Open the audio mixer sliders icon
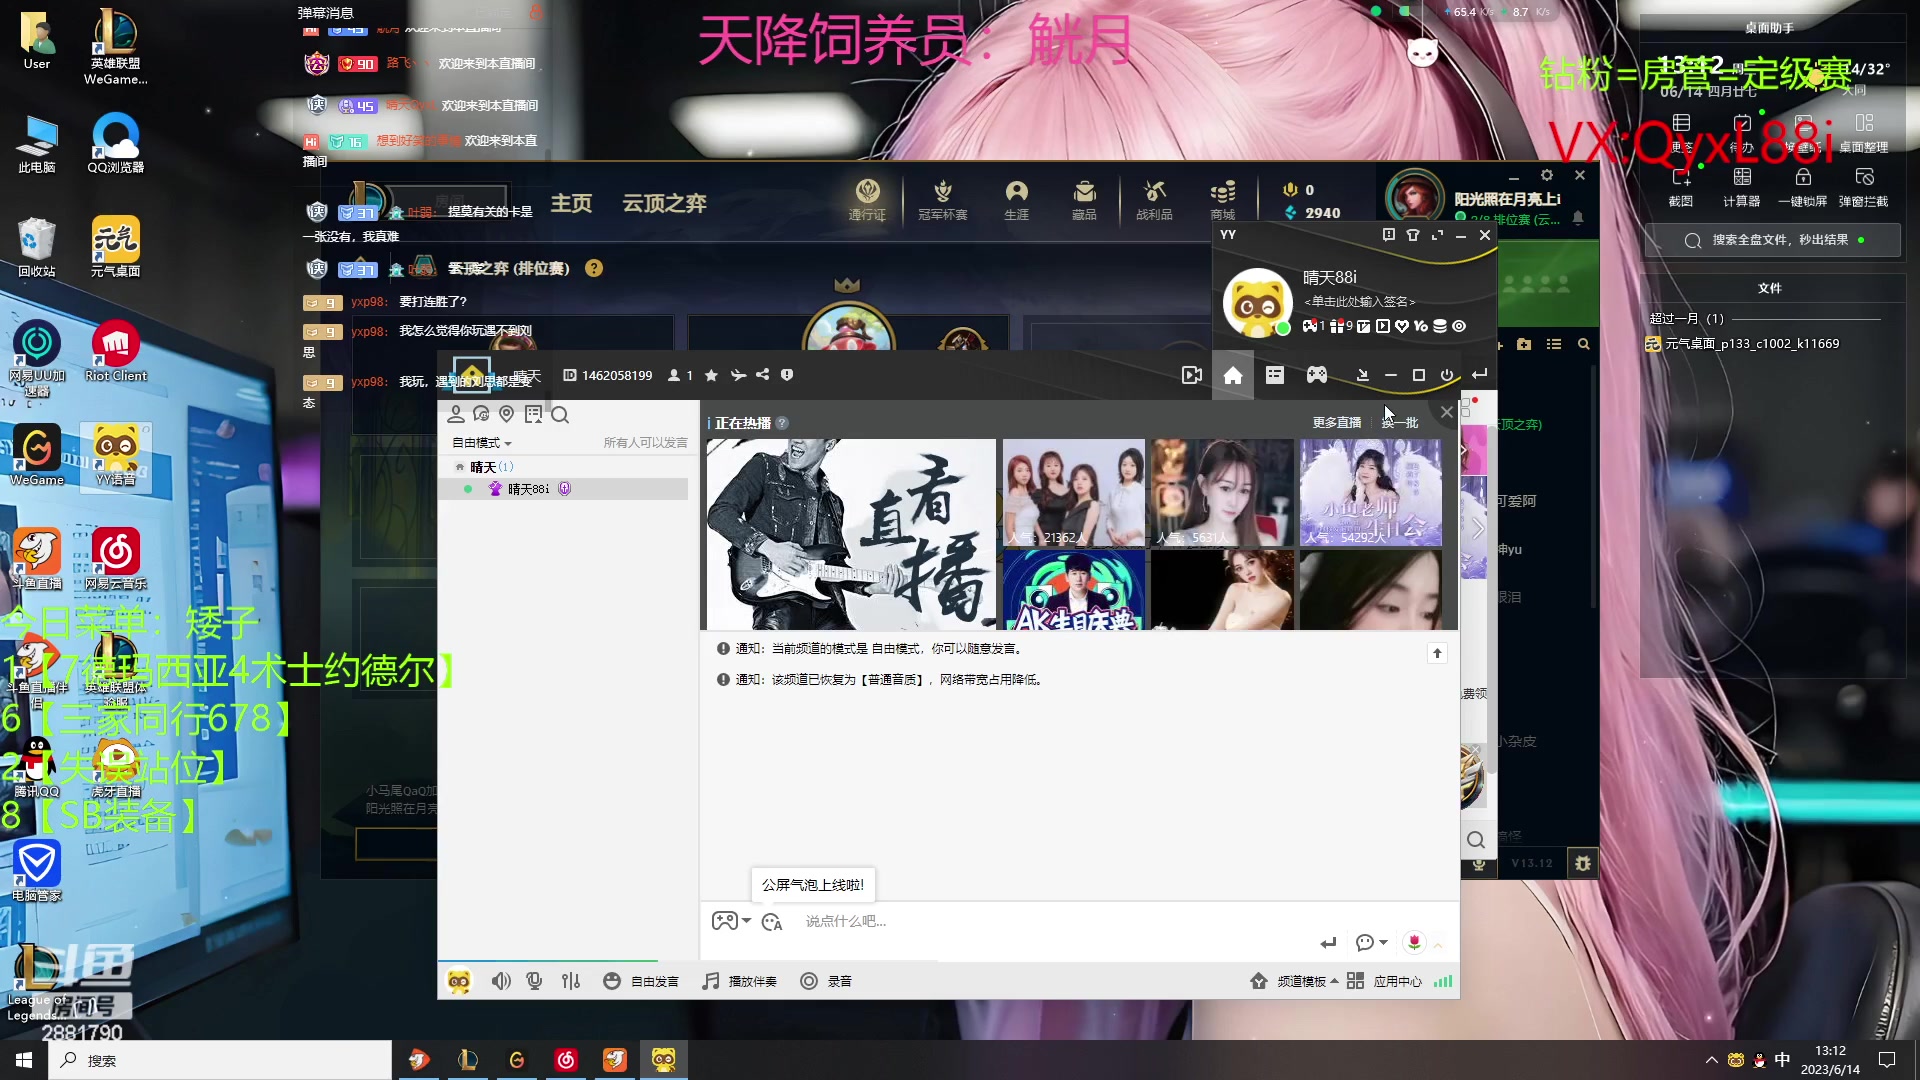This screenshot has height=1080, width=1920. coord(570,981)
